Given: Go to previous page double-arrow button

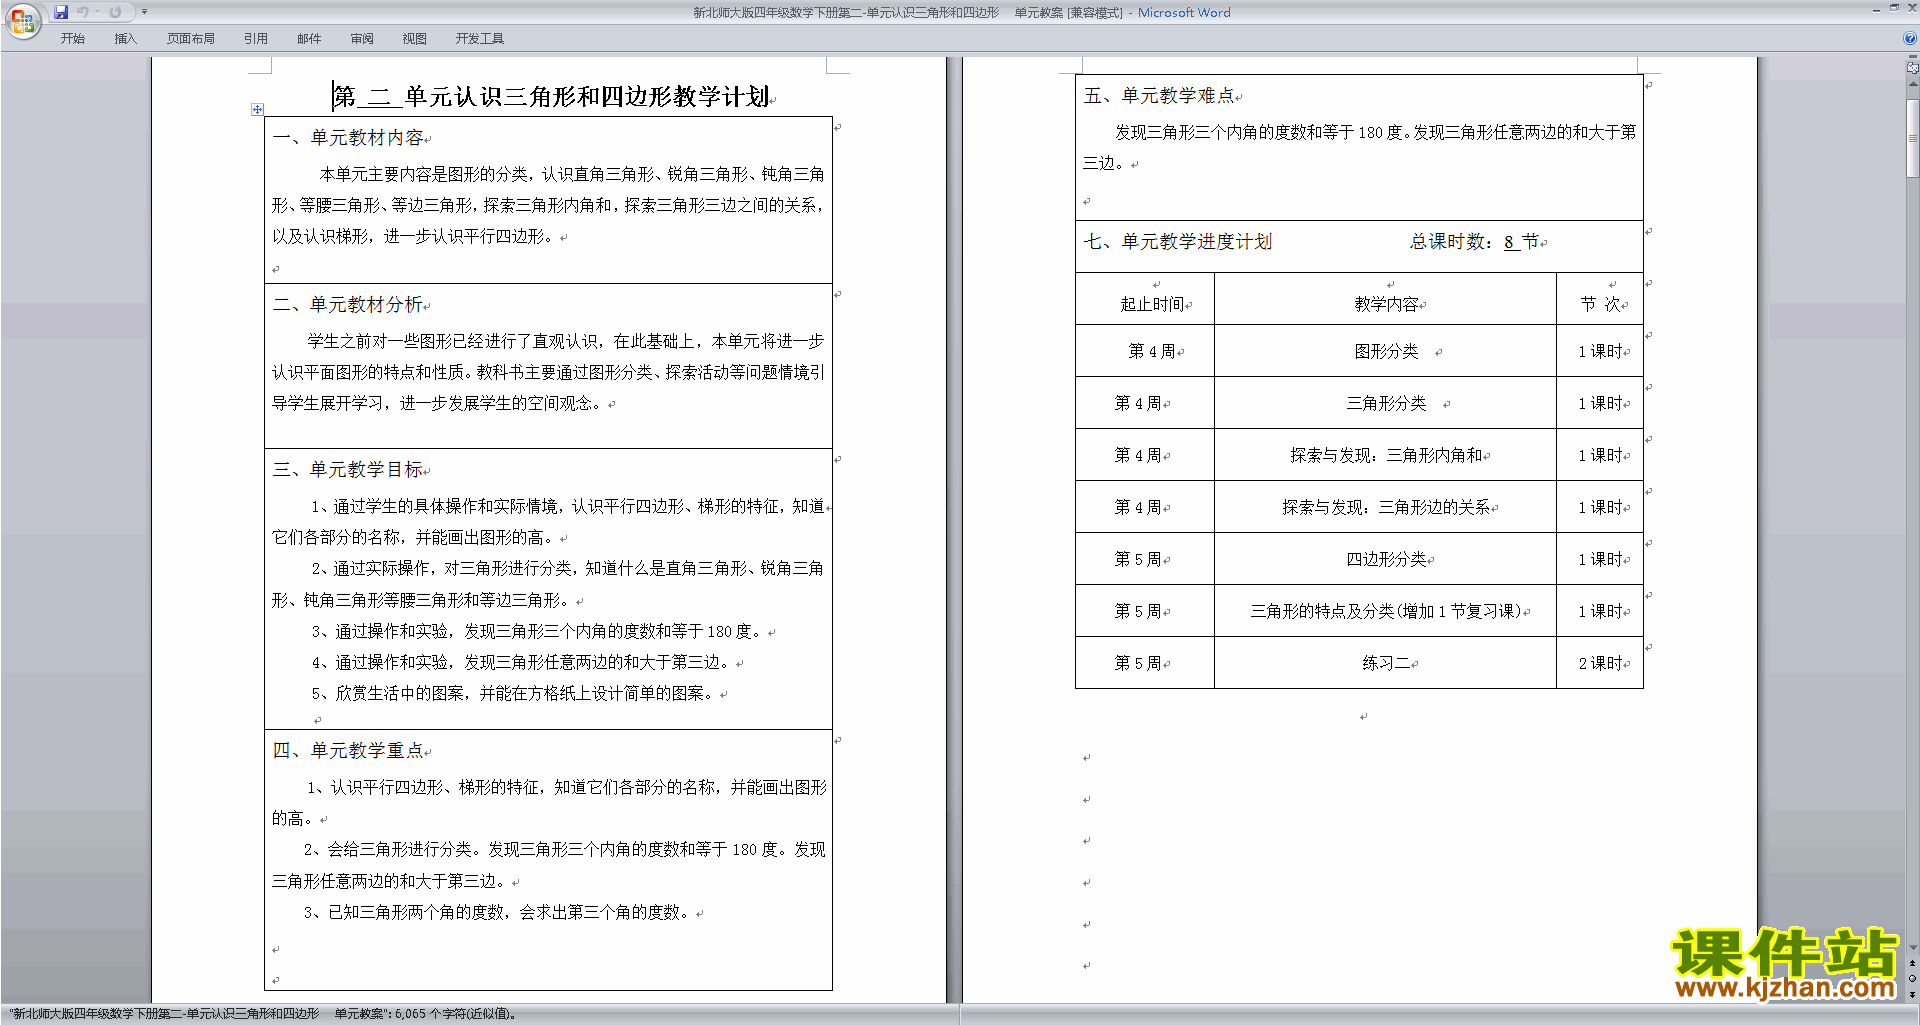Looking at the screenshot, I should (1912, 963).
